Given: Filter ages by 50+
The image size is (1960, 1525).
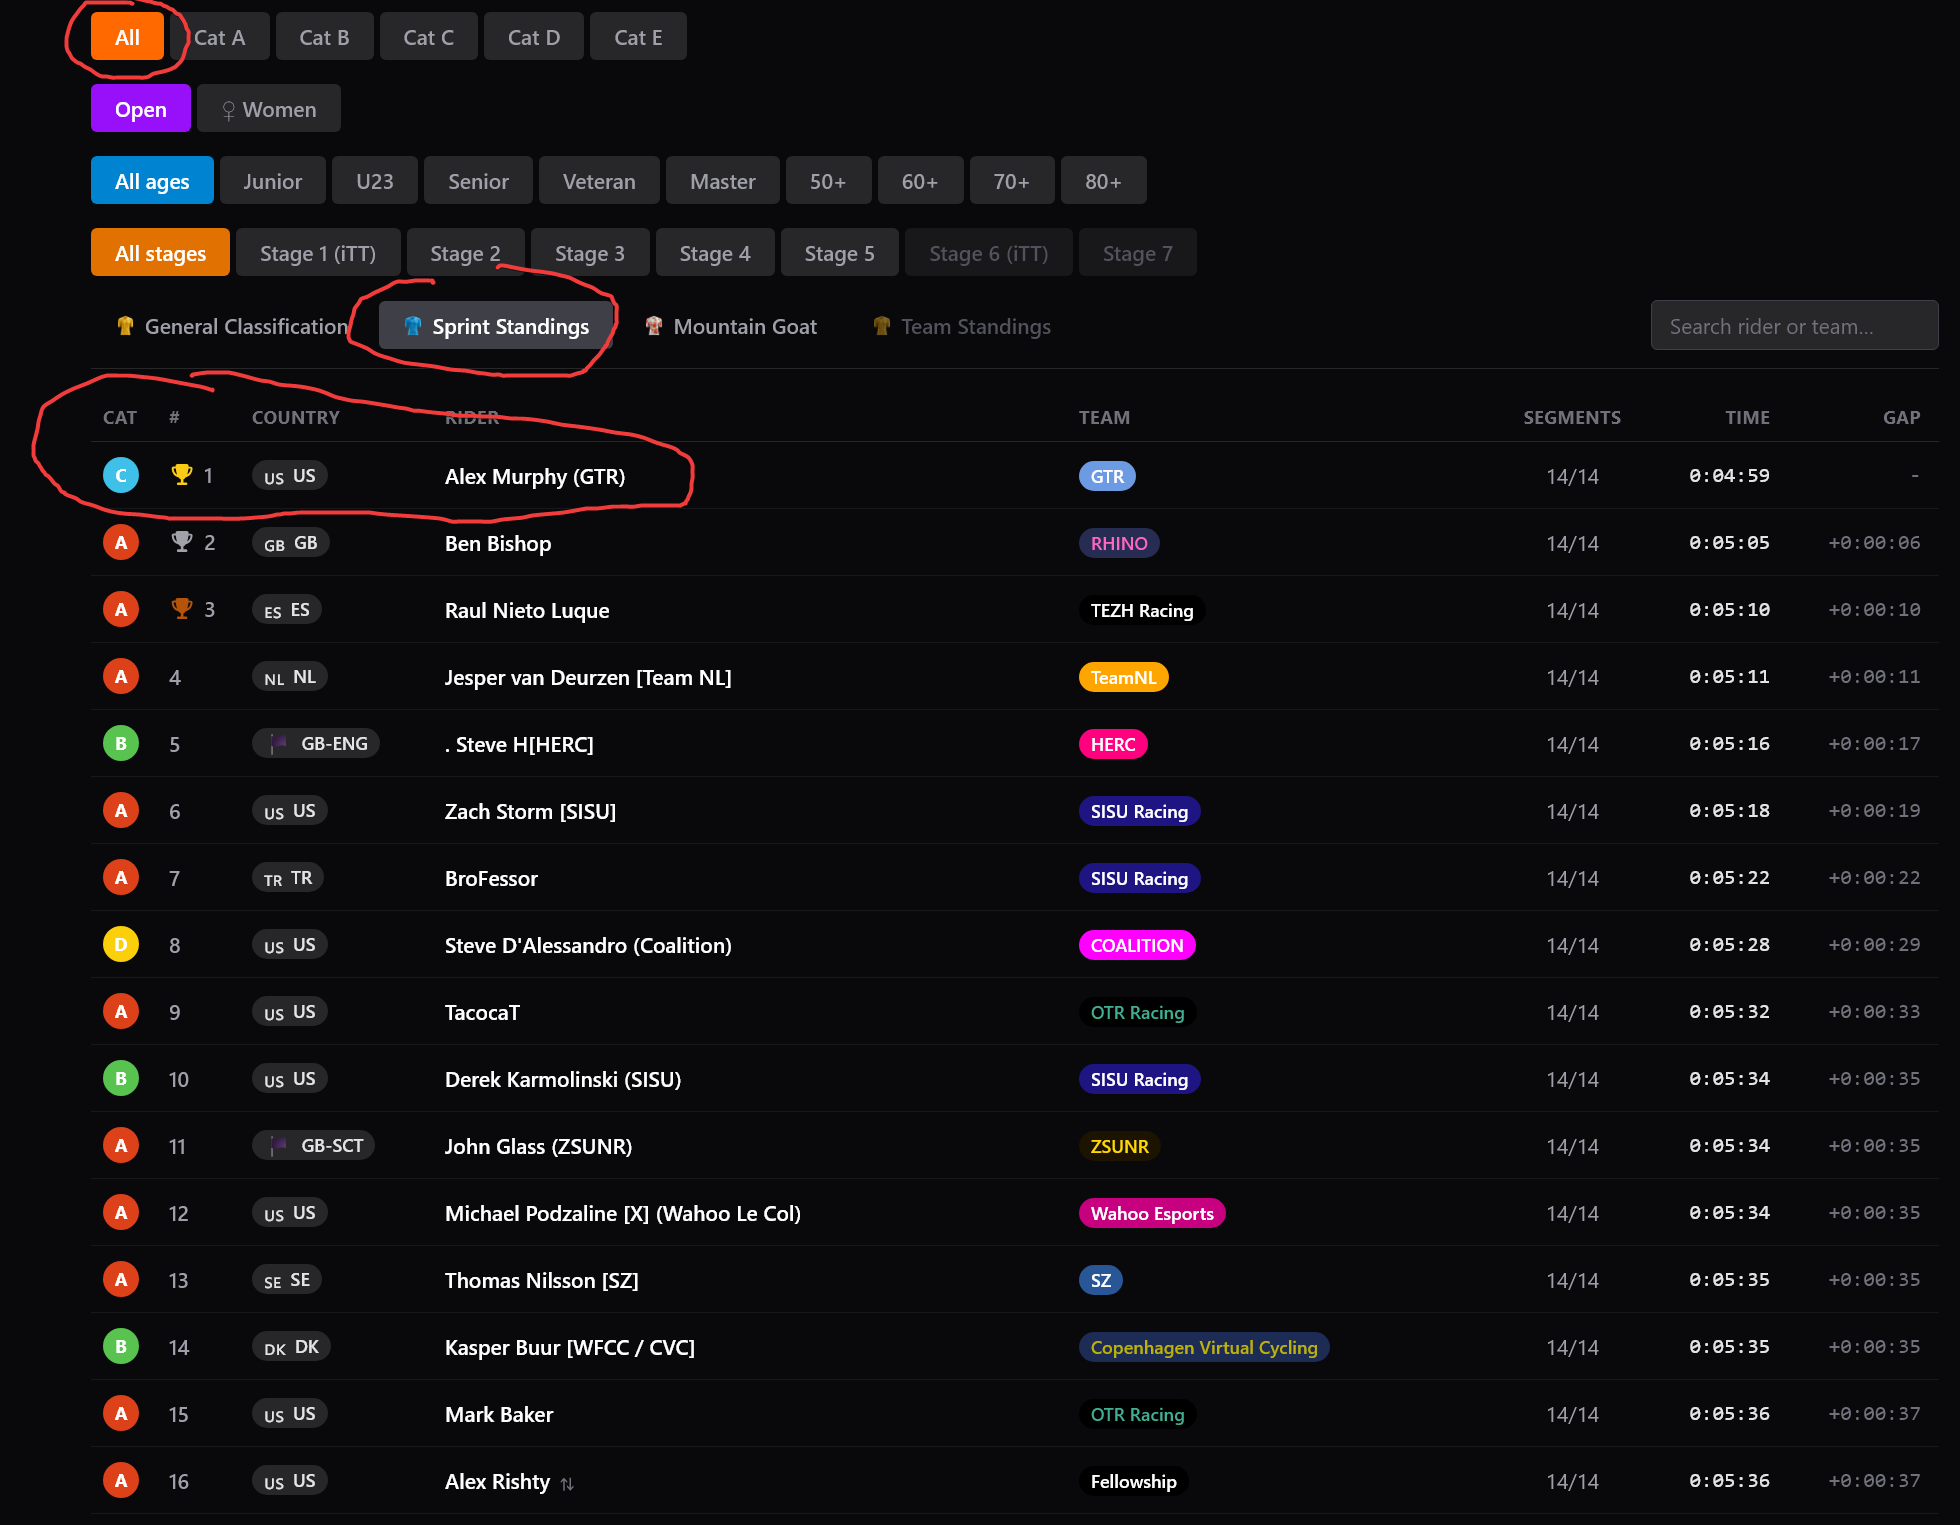Looking at the screenshot, I should (x=828, y=181).
